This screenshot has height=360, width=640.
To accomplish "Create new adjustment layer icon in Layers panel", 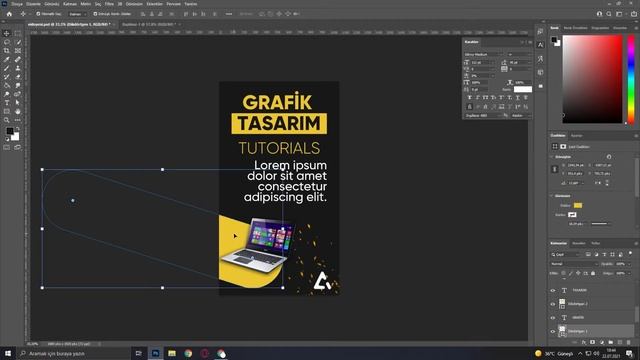I will 602,342.
